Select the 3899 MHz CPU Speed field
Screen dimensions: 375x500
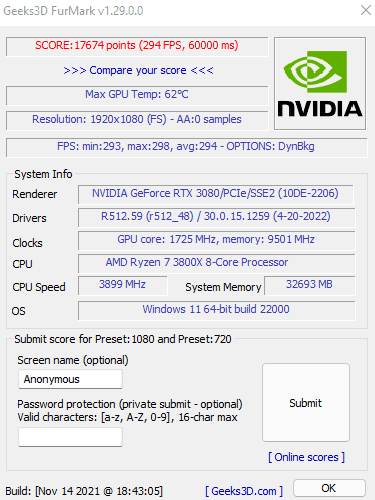click(123, 285)
